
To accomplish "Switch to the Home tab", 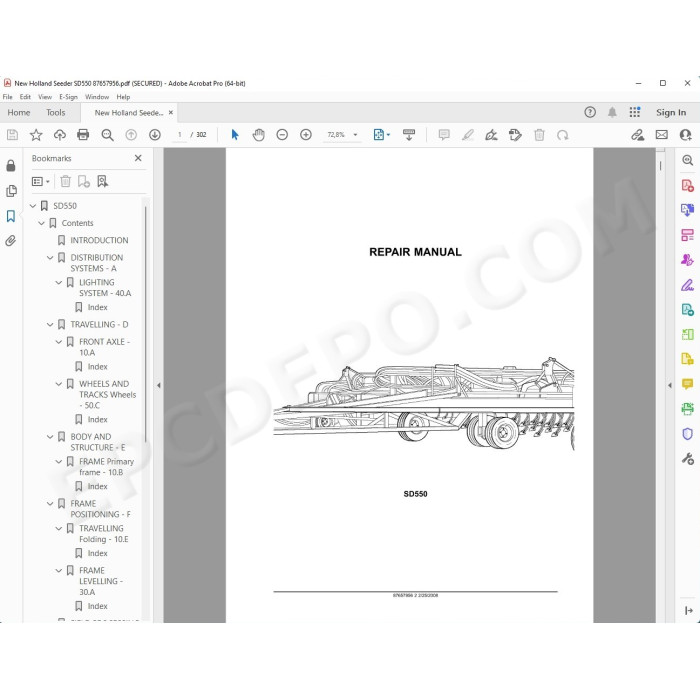I will point(19,112).
